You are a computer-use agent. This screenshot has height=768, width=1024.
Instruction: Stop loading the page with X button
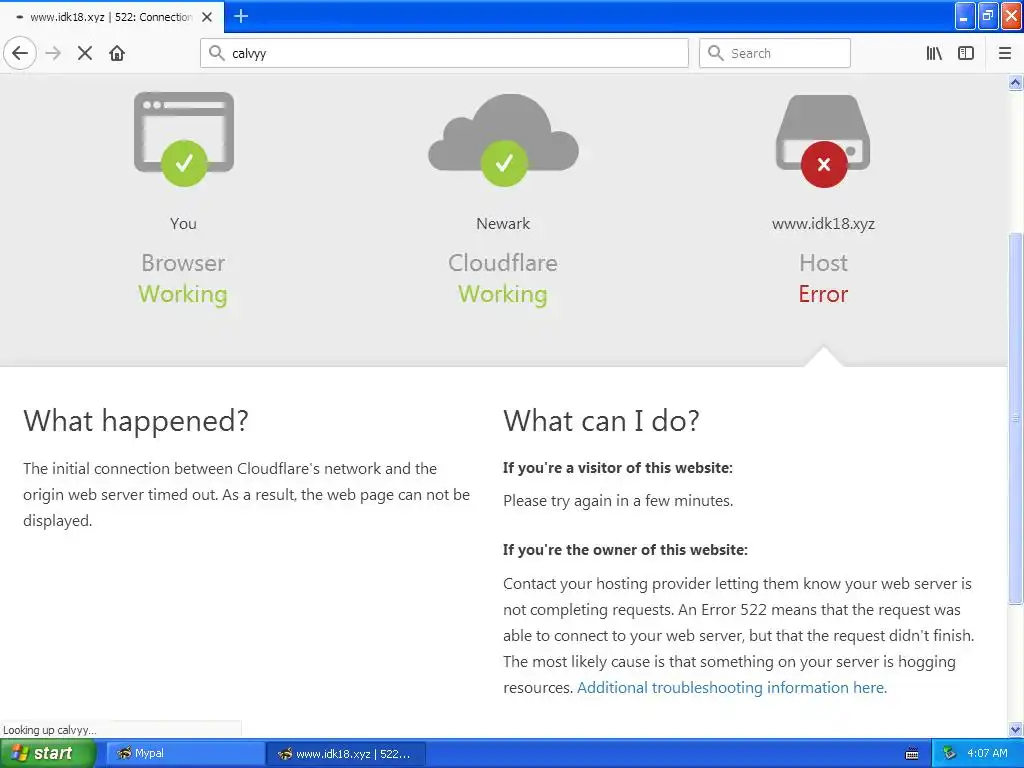pyautogui.click(x=85, y=53)
